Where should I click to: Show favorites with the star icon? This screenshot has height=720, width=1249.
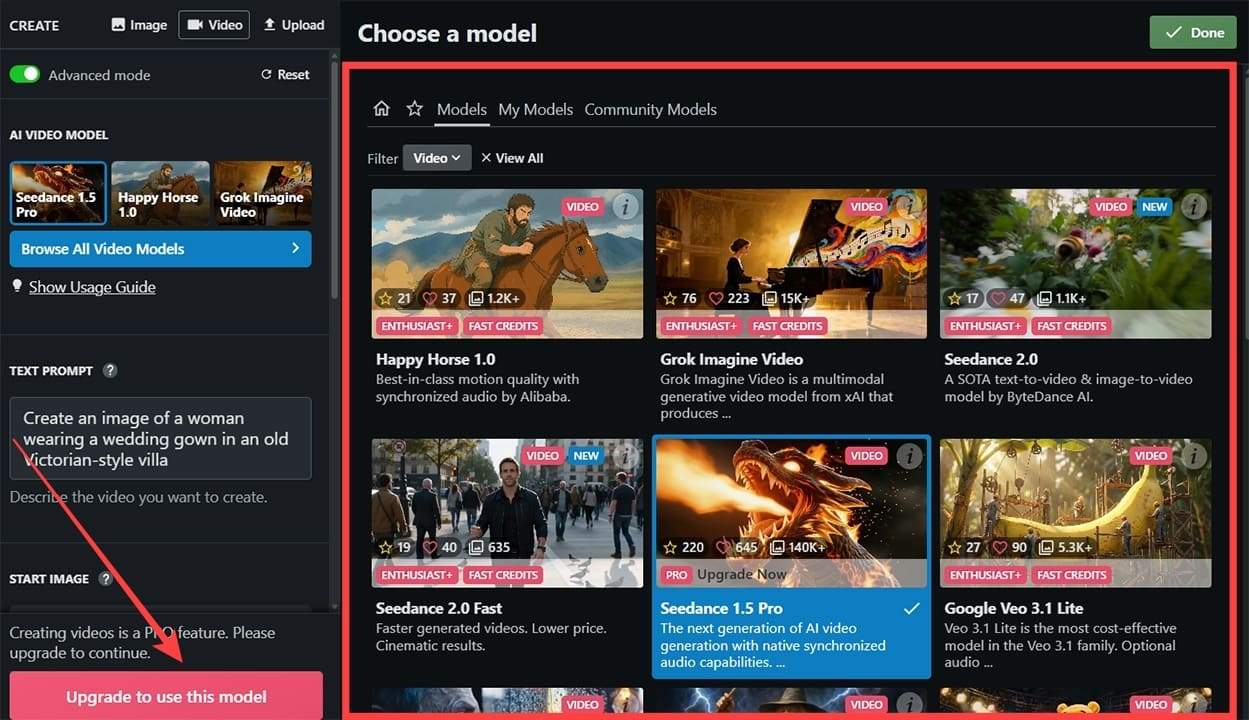[414, 109]
